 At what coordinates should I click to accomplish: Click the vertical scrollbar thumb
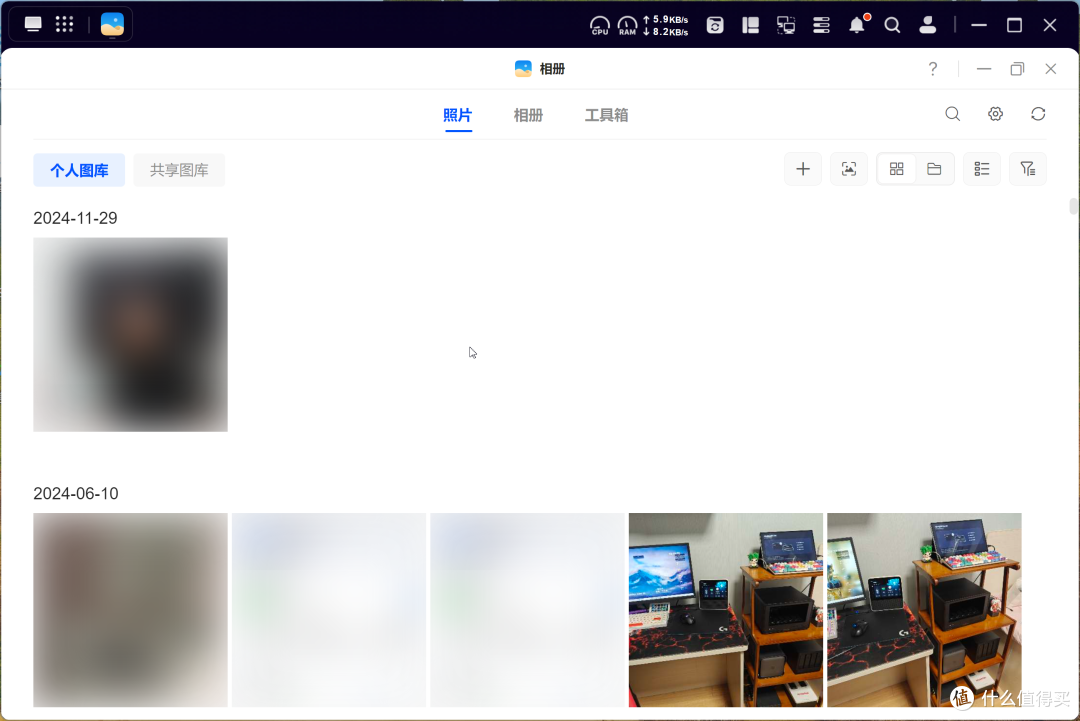(1073, 206)
